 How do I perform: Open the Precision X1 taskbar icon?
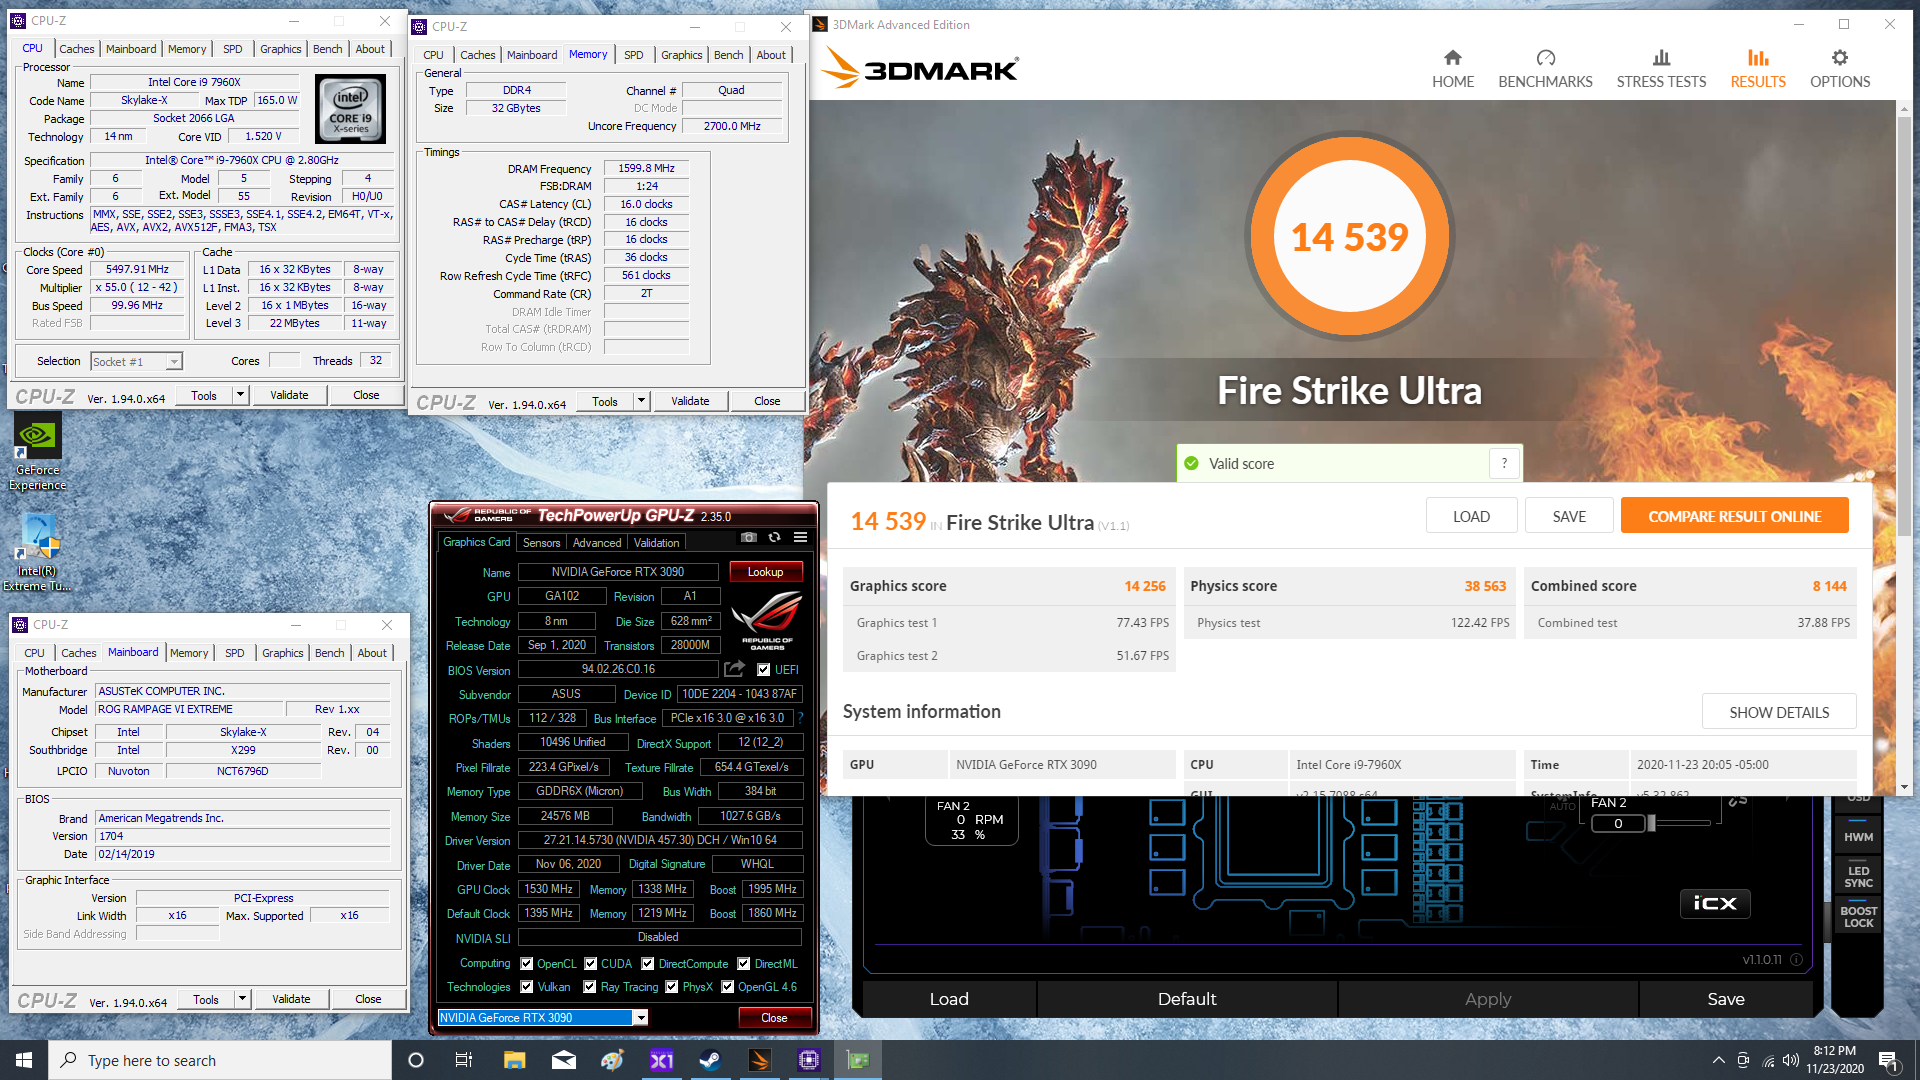pyautogui.click(x=661, y=1060)
